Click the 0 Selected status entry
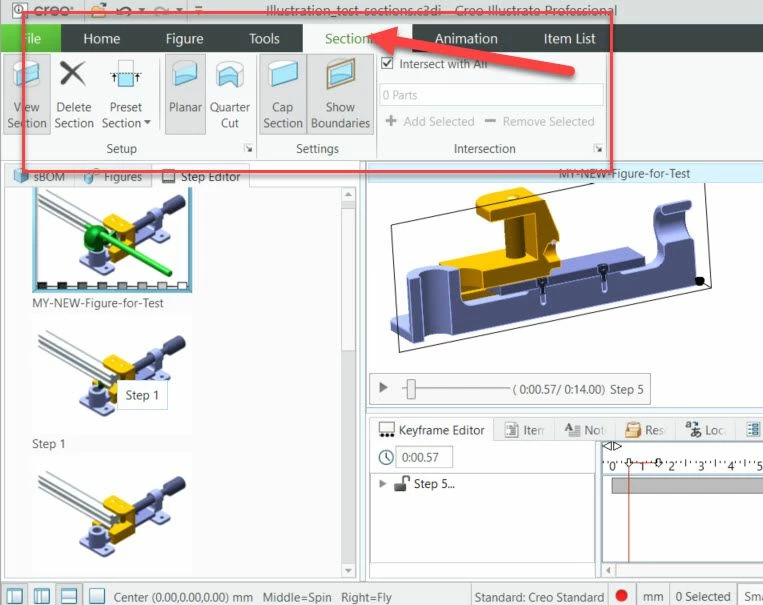 coord(703,597)
